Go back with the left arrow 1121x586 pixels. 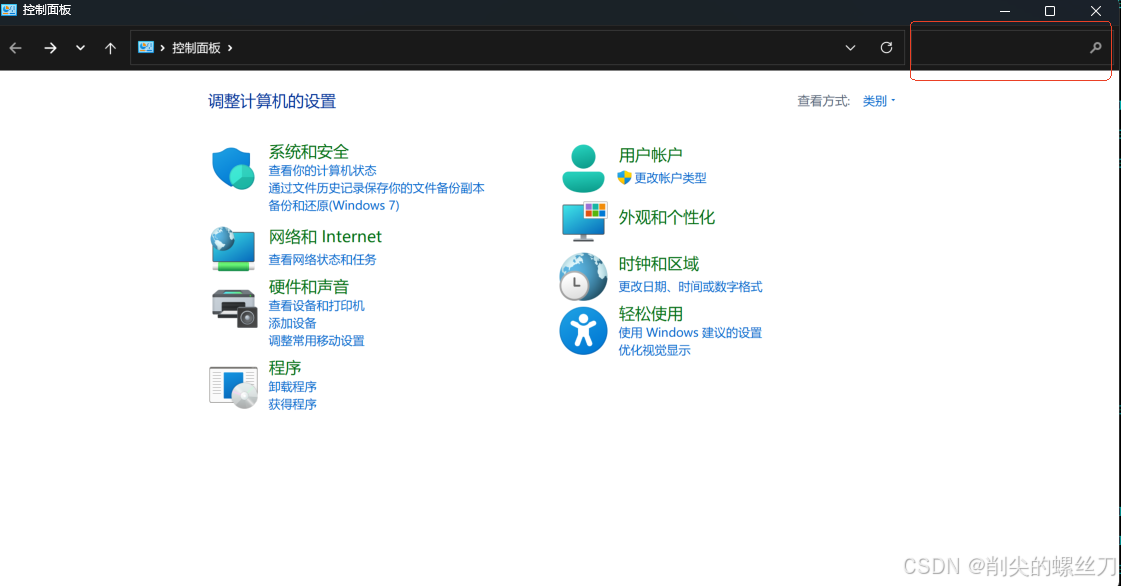coord(16,48)
